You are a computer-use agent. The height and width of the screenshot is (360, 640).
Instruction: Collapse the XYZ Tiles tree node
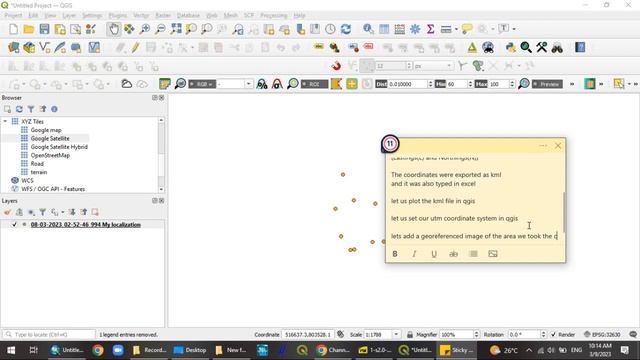point(5,121)
